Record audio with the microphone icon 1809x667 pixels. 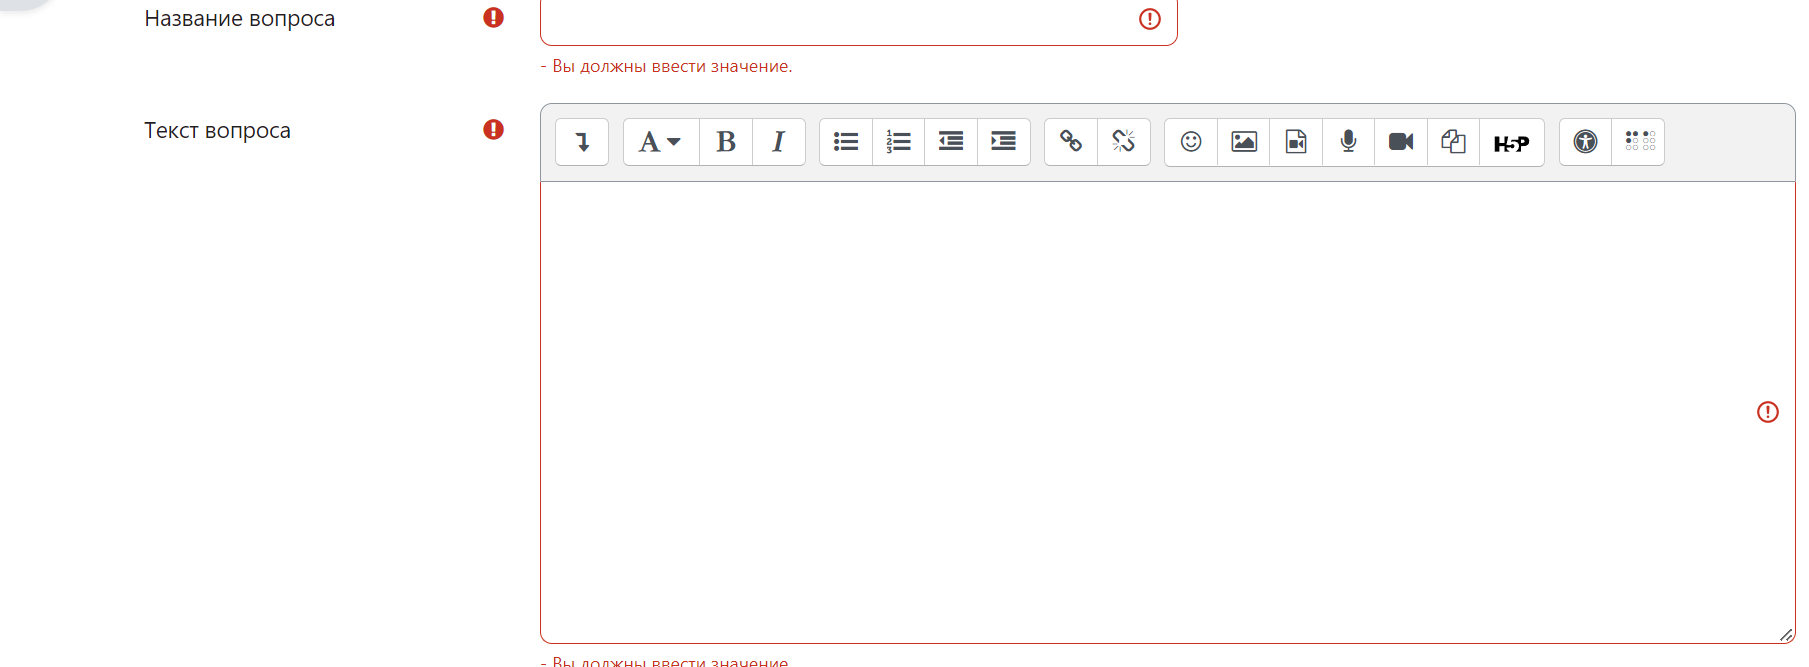coord(1348,142)
